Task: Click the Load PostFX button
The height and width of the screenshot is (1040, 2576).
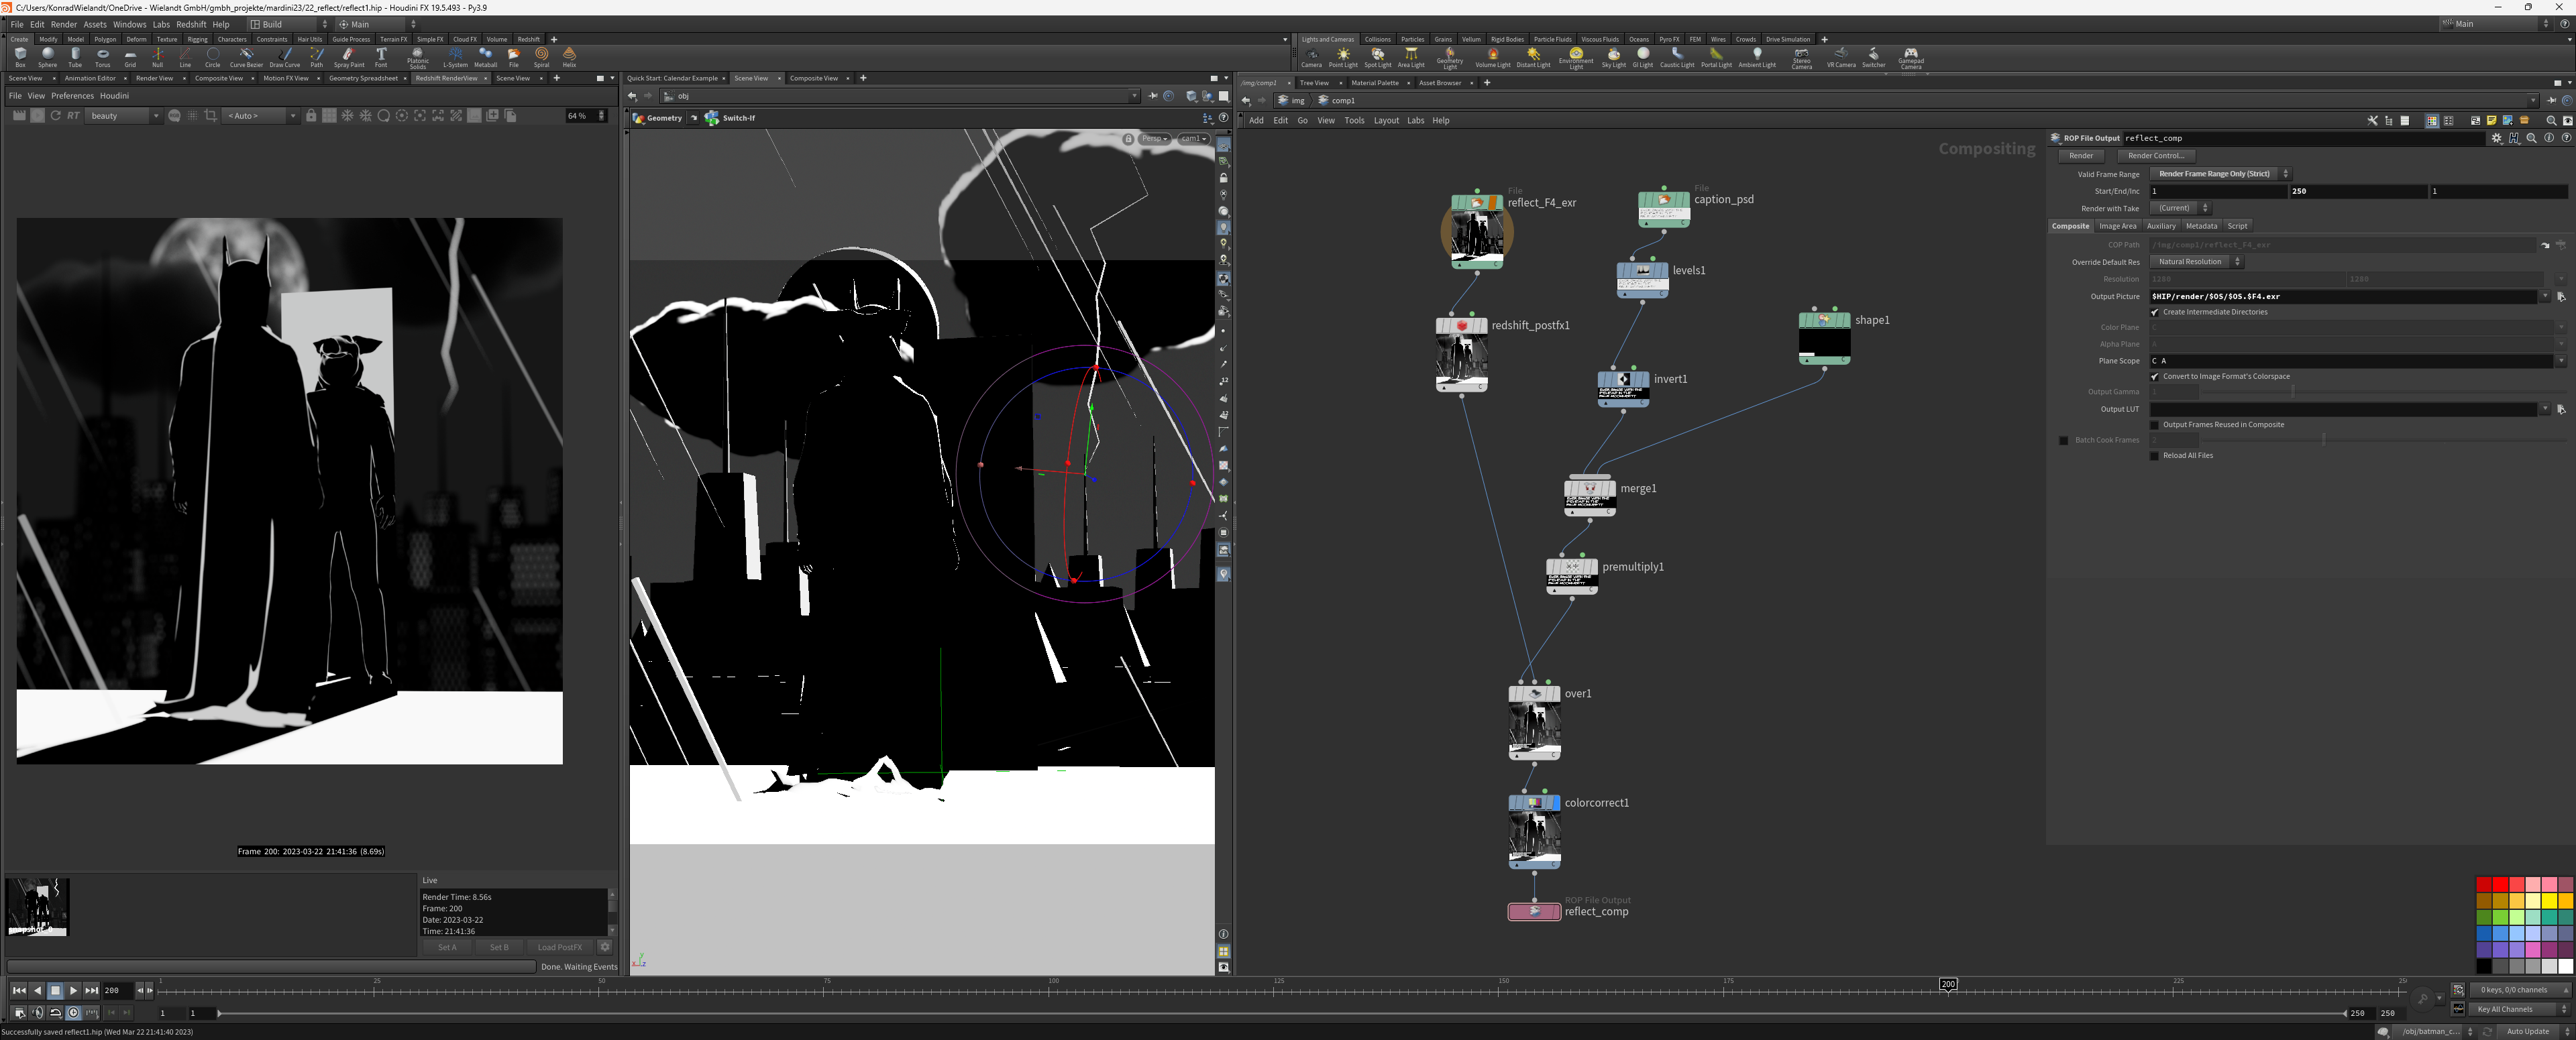Action: (560, 947)
